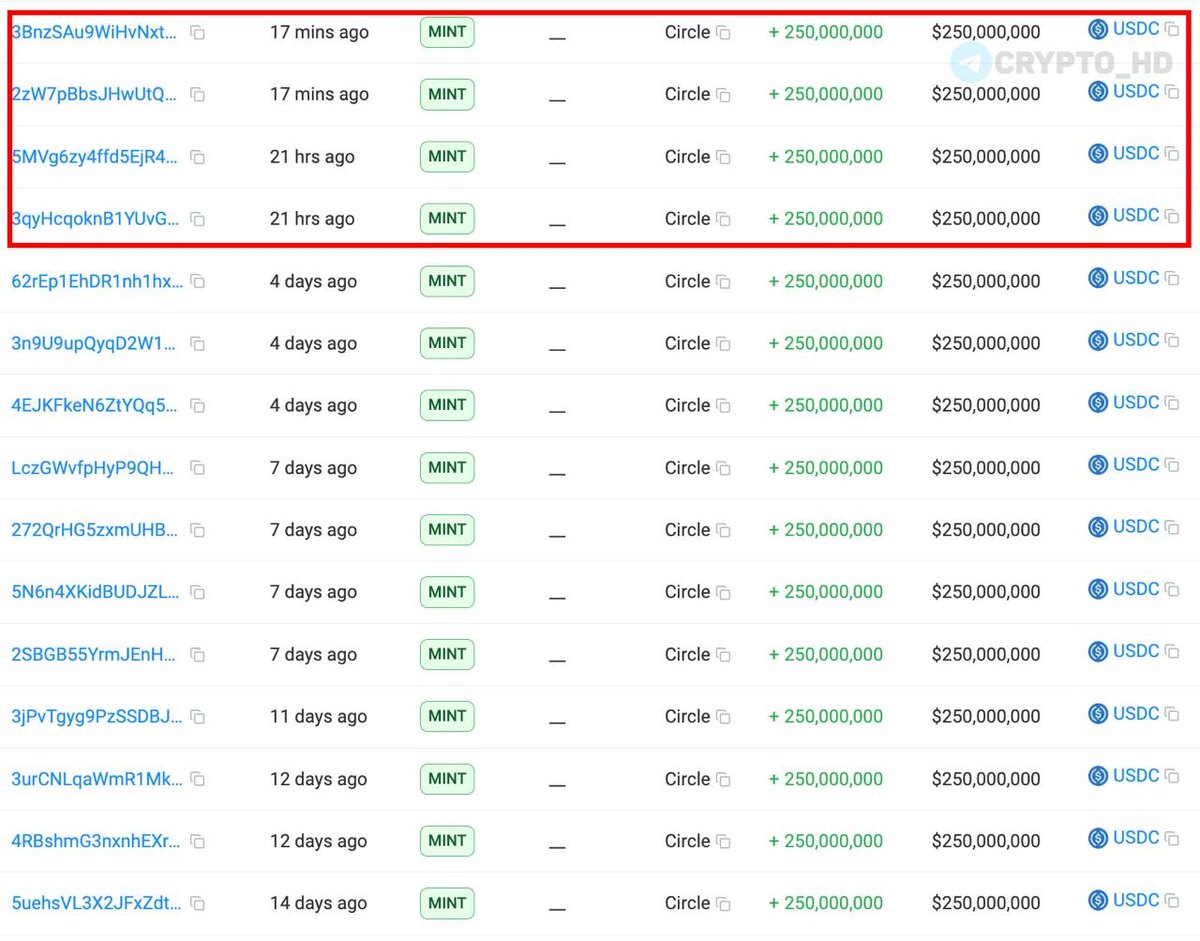
Task: Click the "14 days ago" timestamp
Action: click(x=318, y=903)
